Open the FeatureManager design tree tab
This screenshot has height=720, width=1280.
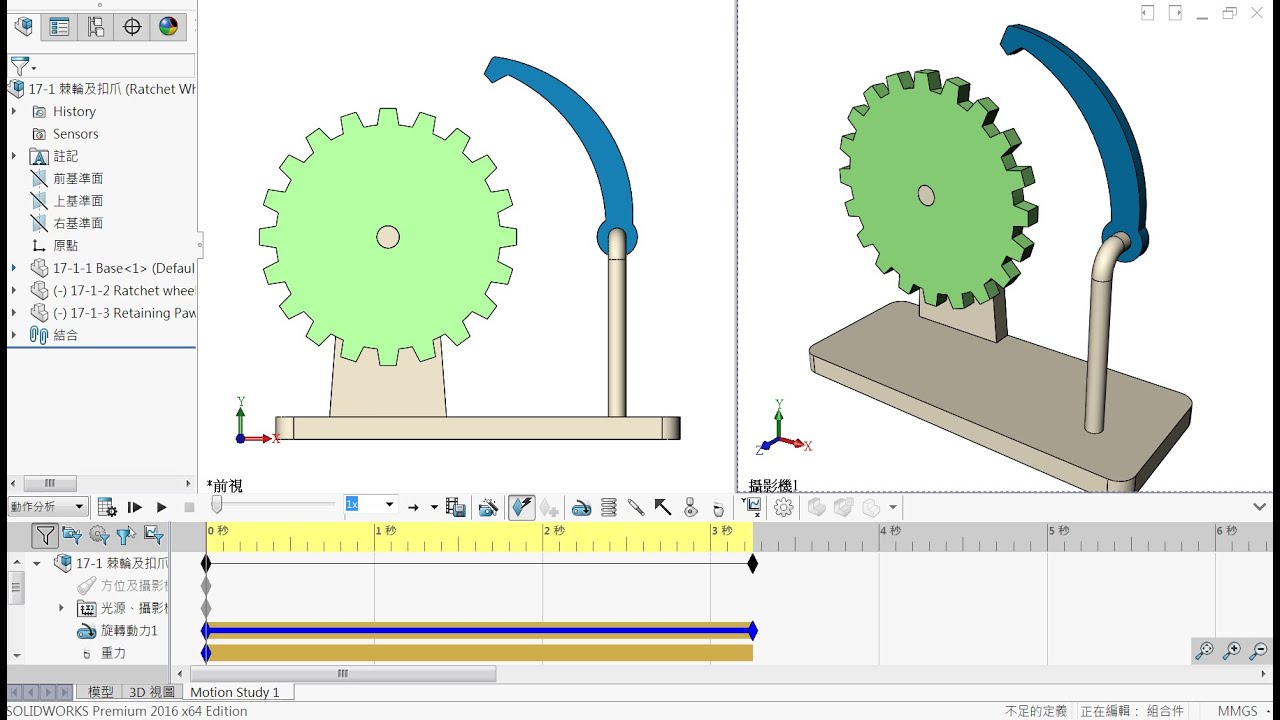coord(24,27)
